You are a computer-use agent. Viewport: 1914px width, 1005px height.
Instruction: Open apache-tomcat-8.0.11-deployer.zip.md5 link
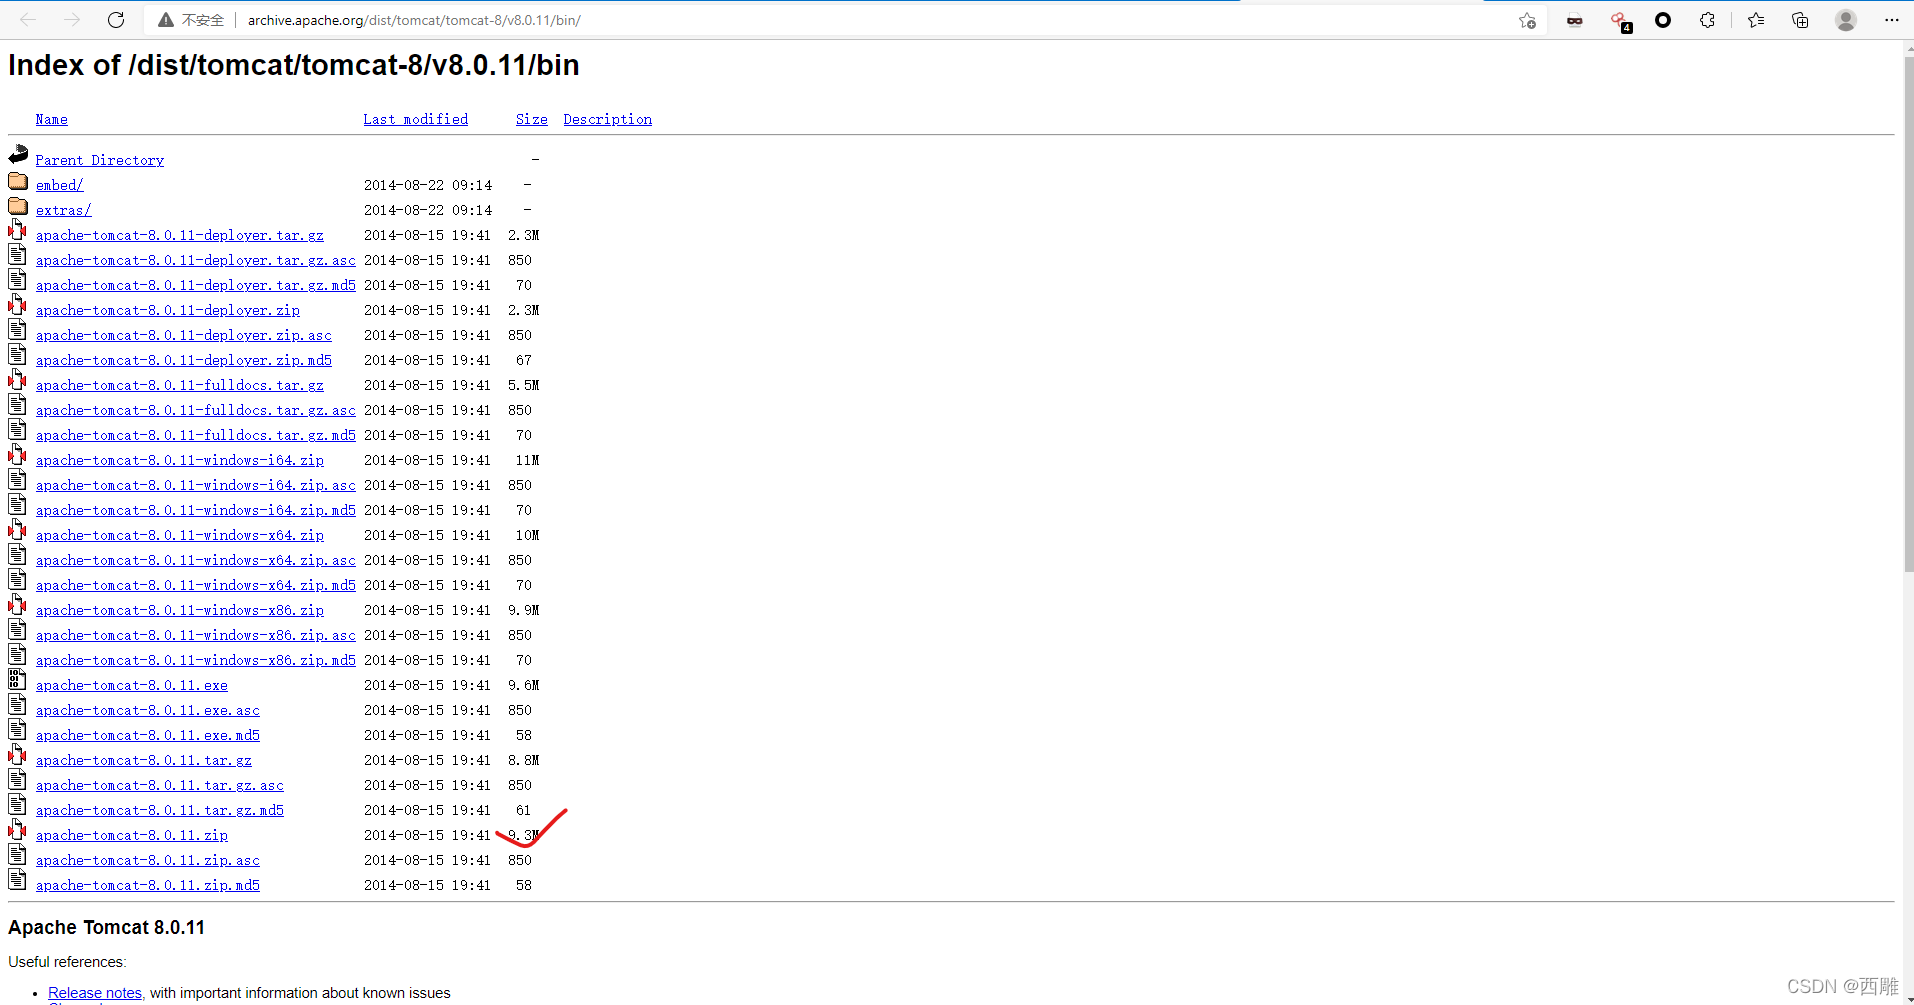[184, 360]
